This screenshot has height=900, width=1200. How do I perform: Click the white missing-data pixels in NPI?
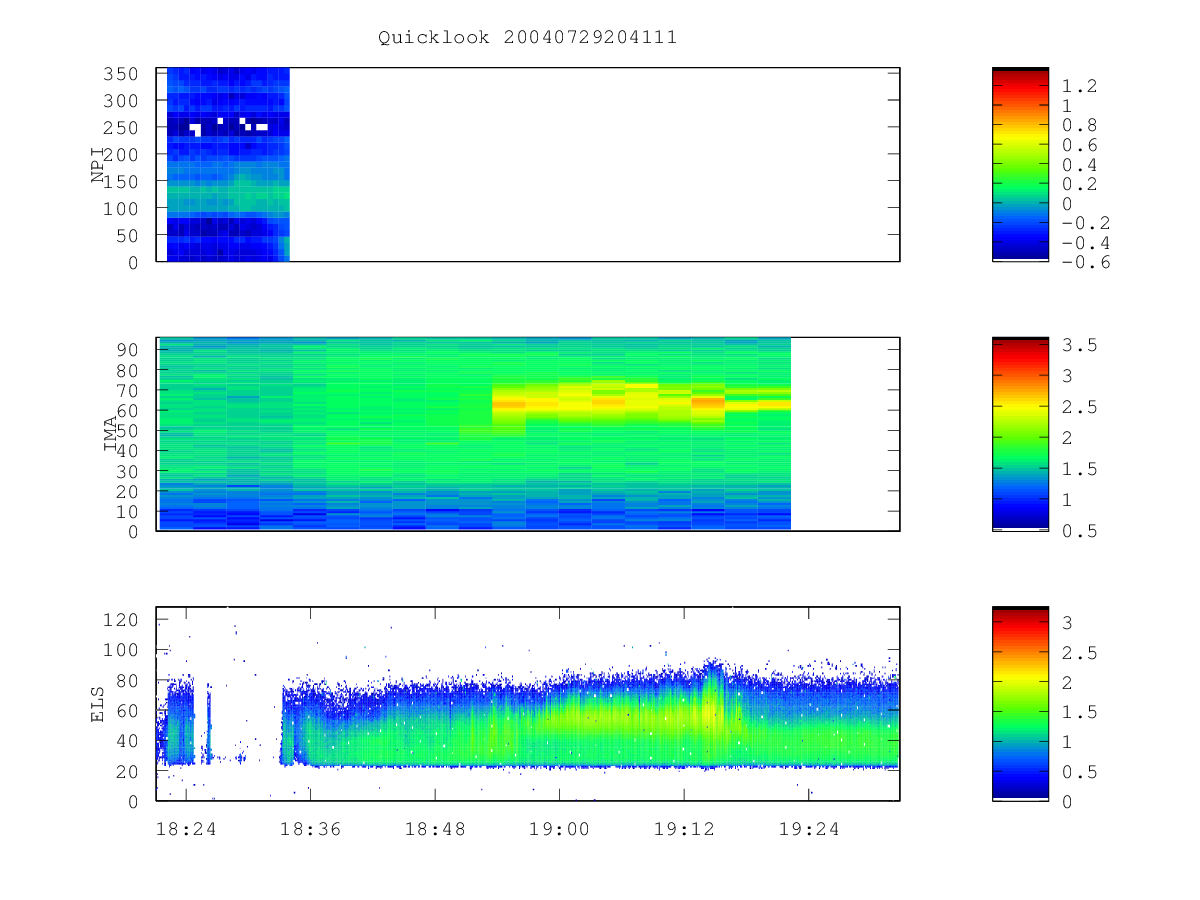228,127
